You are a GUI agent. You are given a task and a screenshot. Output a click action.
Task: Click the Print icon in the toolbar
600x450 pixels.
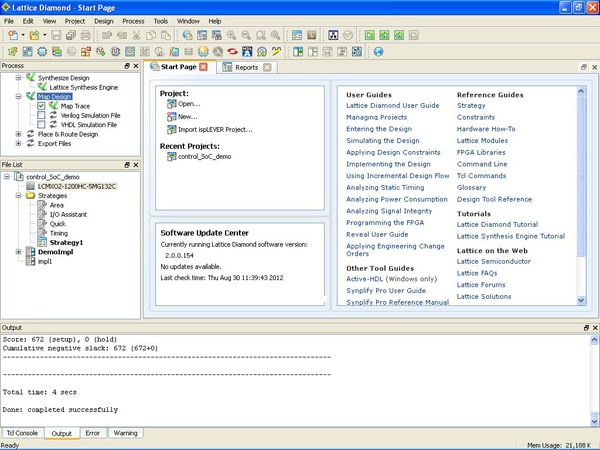[x=84, y=35]
